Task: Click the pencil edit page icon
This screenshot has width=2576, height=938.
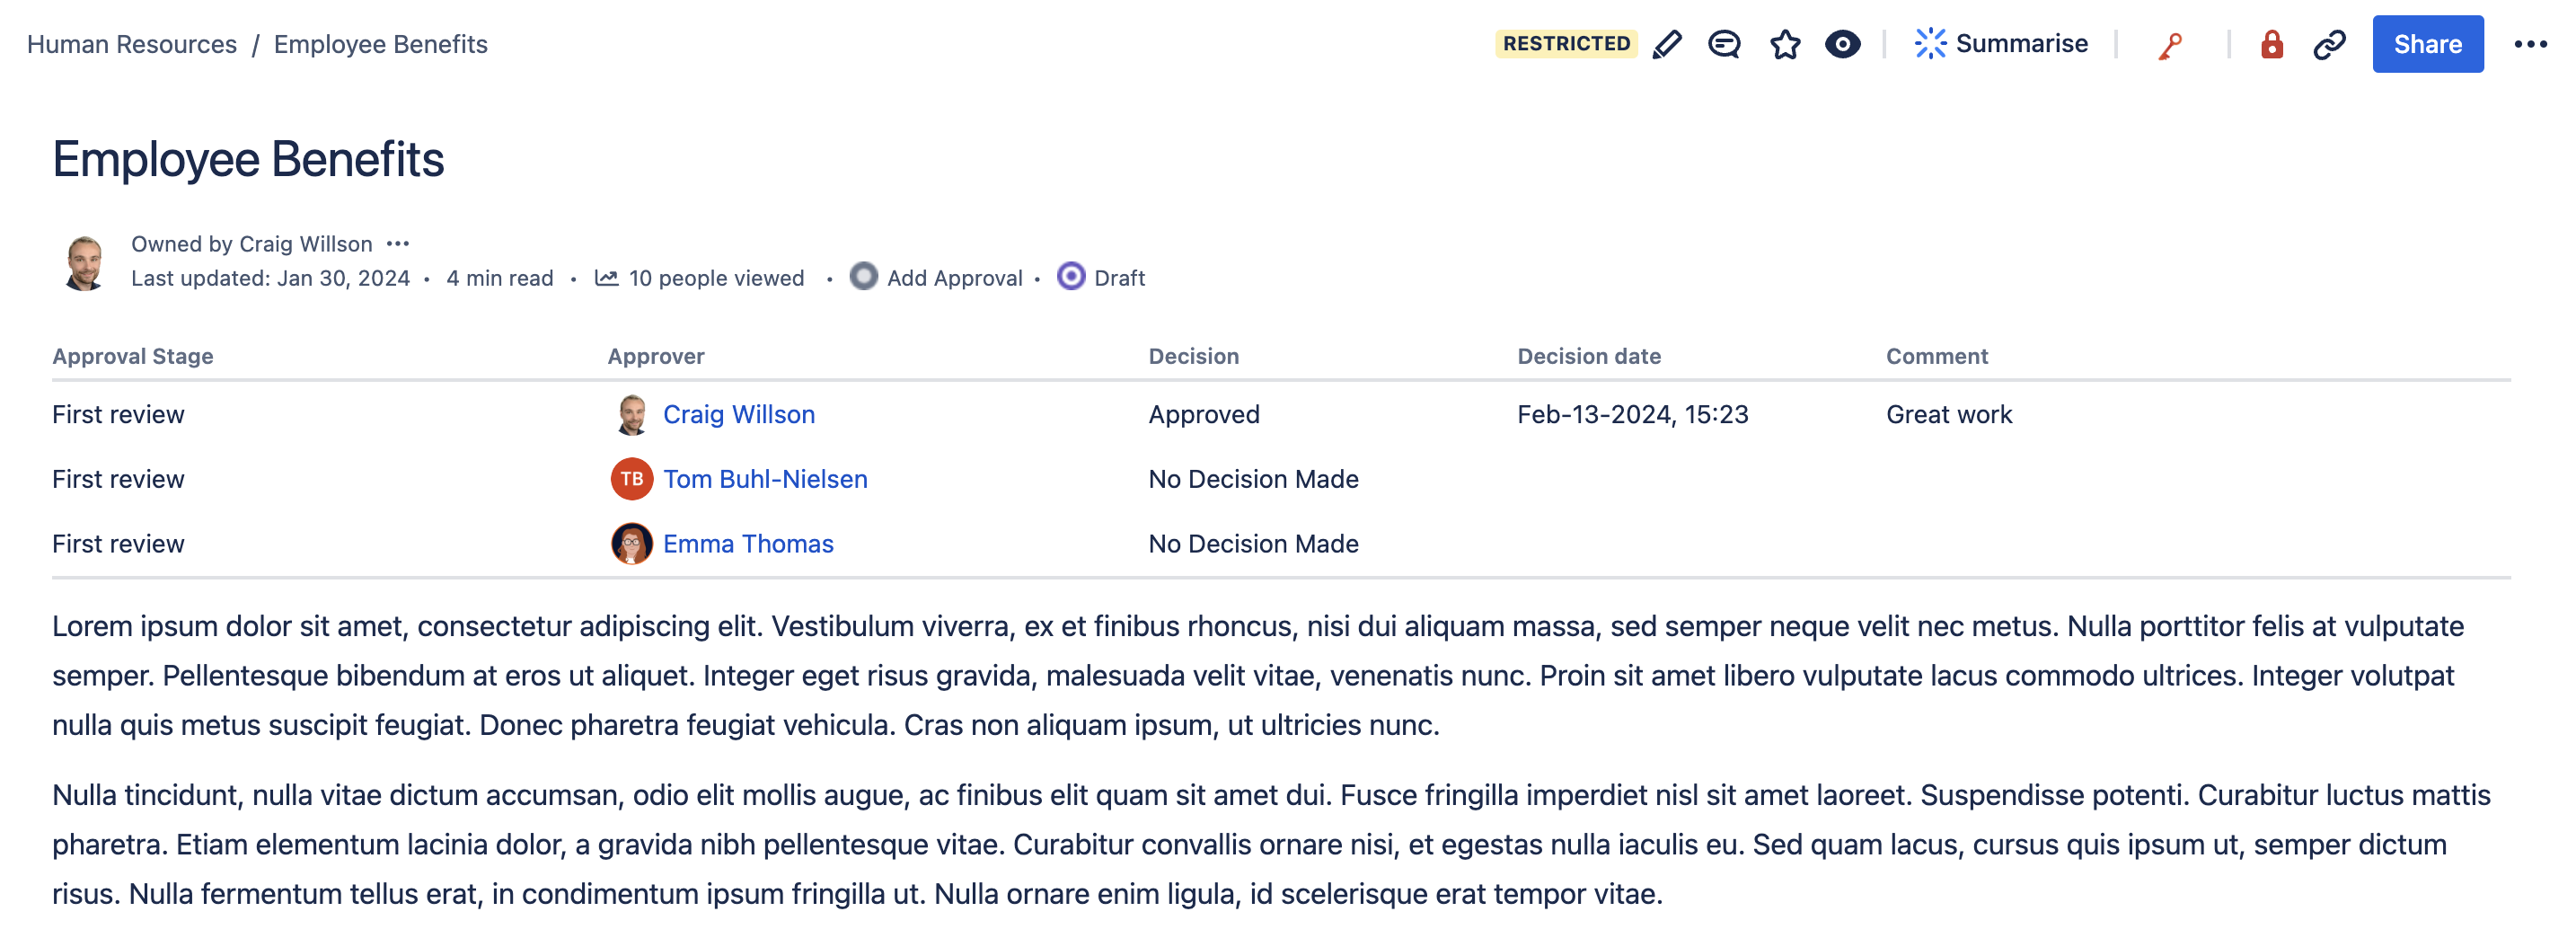Action: [1667, 44]
